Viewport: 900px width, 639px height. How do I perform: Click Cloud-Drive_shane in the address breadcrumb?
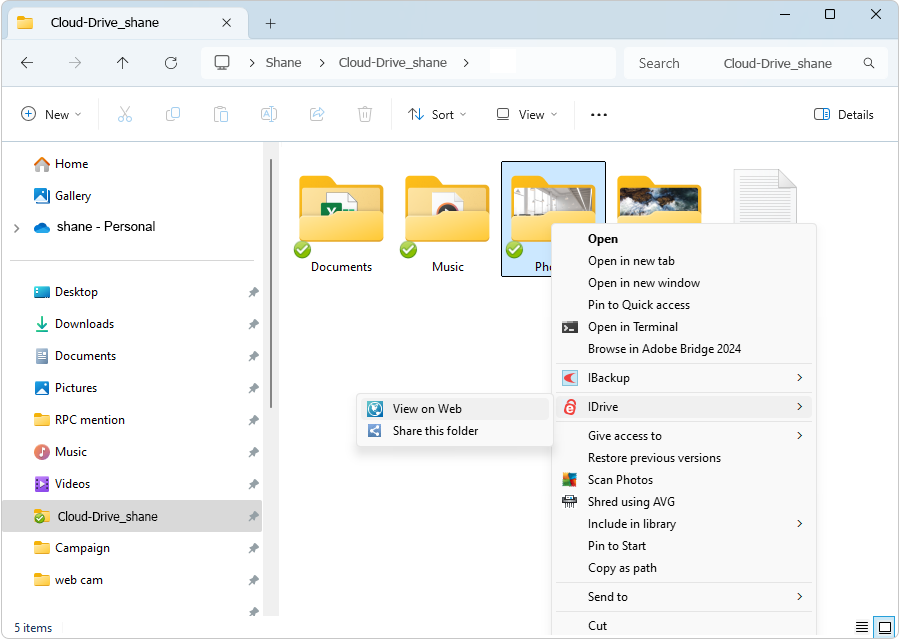click(393, 63)
